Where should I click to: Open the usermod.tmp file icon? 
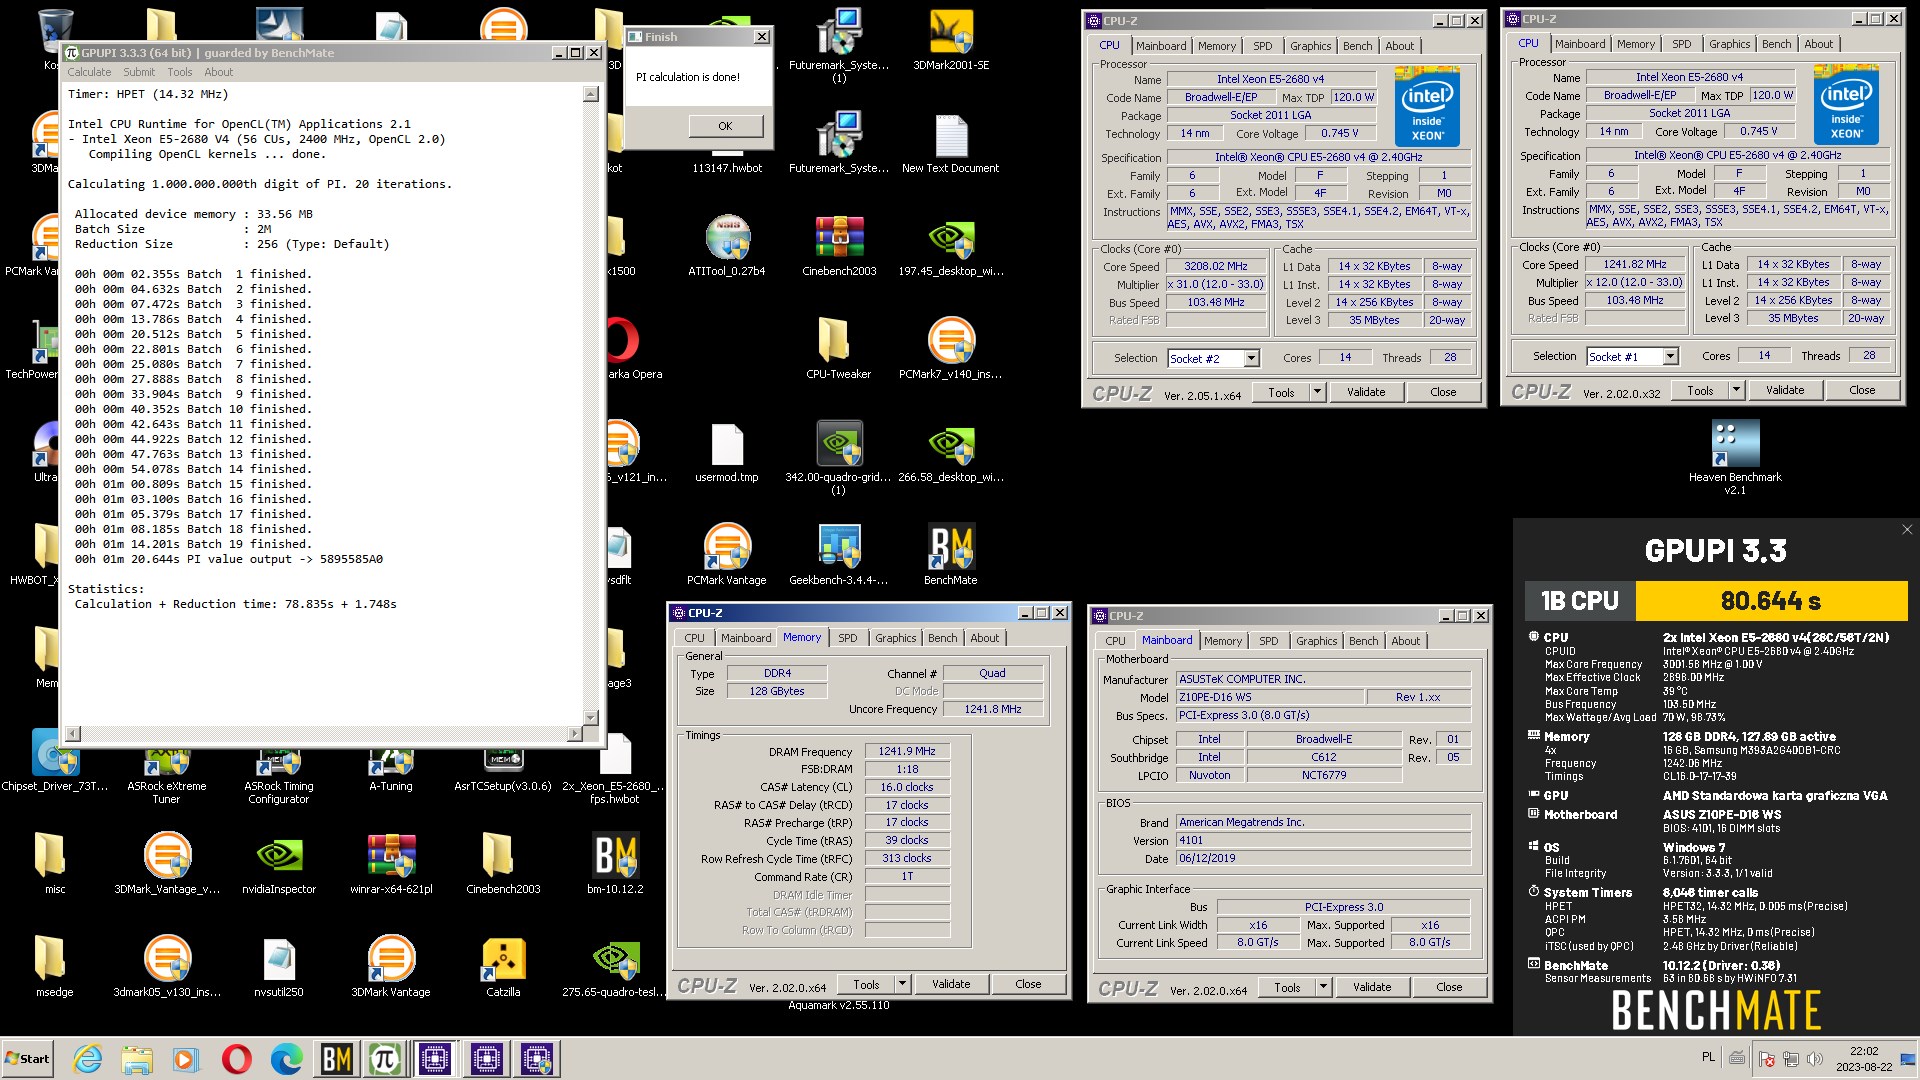point(727,452)
